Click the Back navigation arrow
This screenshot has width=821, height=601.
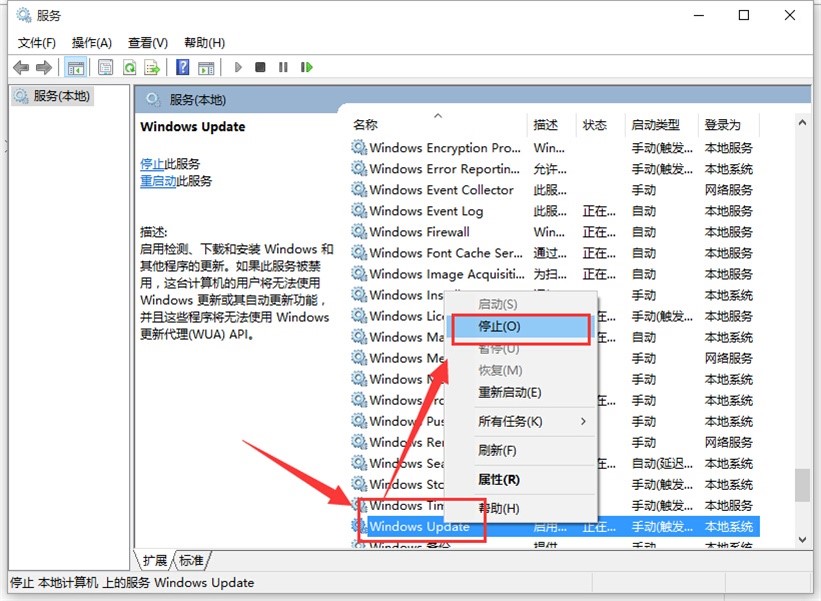(22, 67)
